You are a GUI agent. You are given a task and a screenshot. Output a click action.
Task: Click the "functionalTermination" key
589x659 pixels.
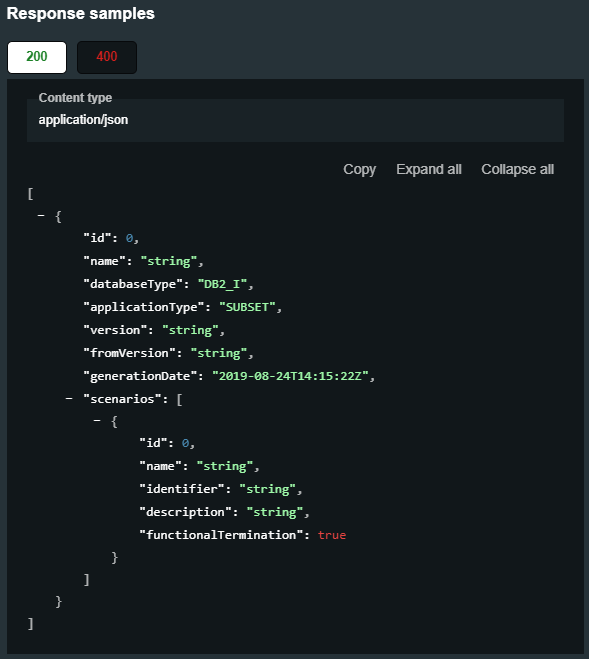pyautogui.click(x=221, y=535)
